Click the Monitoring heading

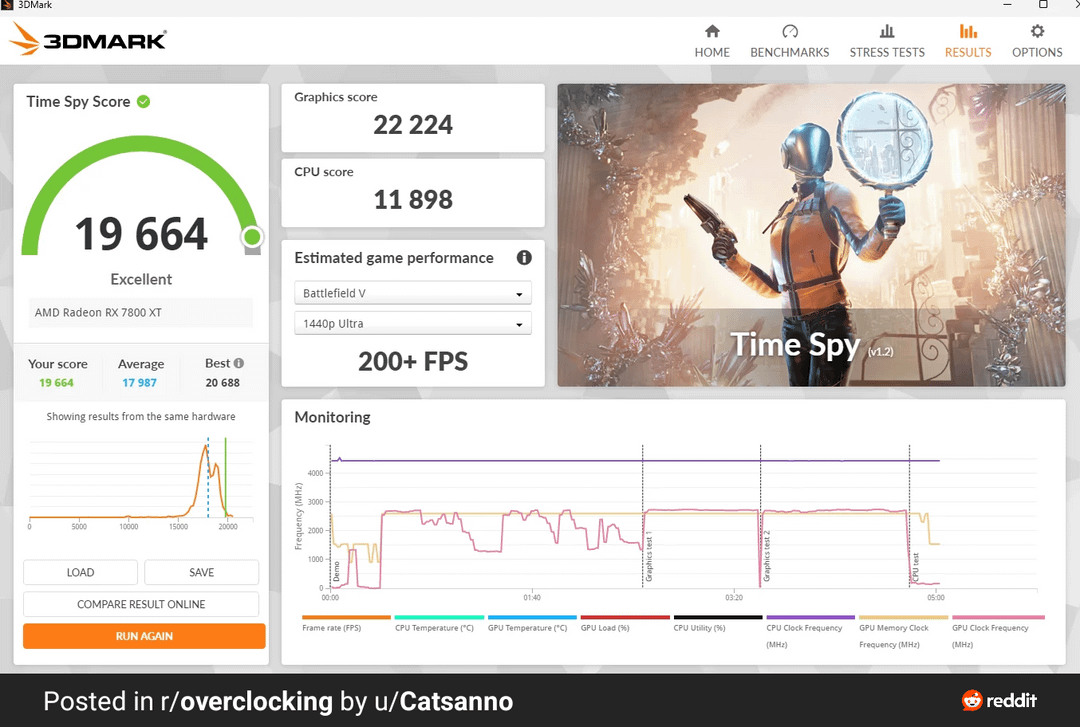(332, 417)
